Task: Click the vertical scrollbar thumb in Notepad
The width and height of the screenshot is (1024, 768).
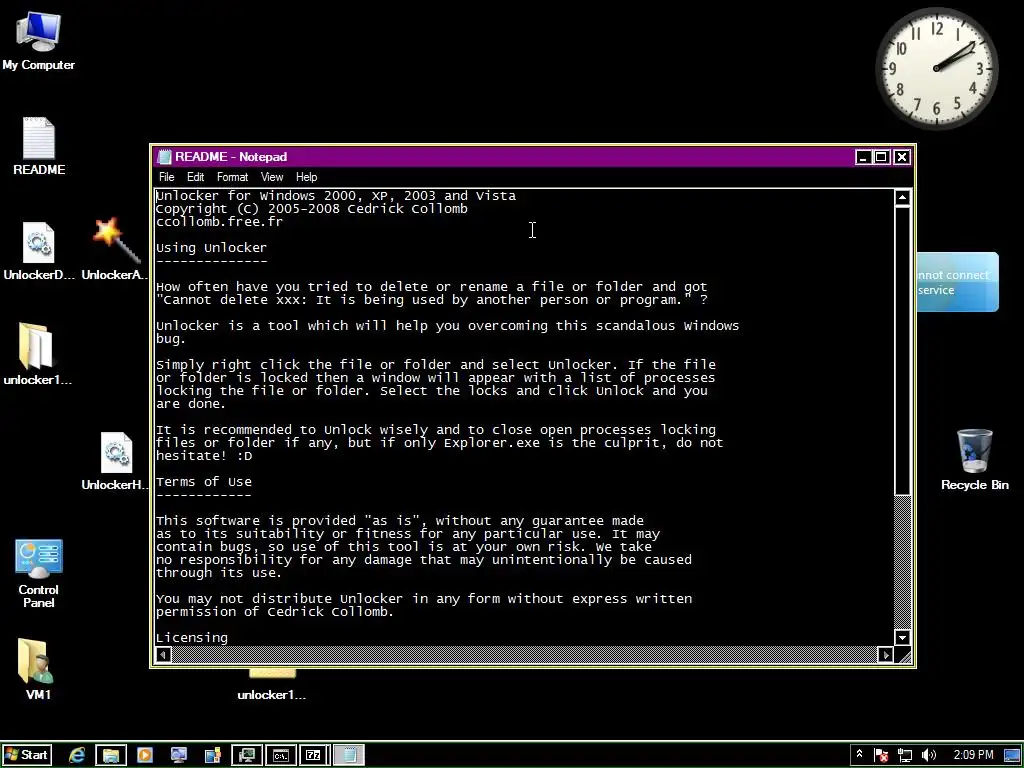Action: [x=903, y=351]
